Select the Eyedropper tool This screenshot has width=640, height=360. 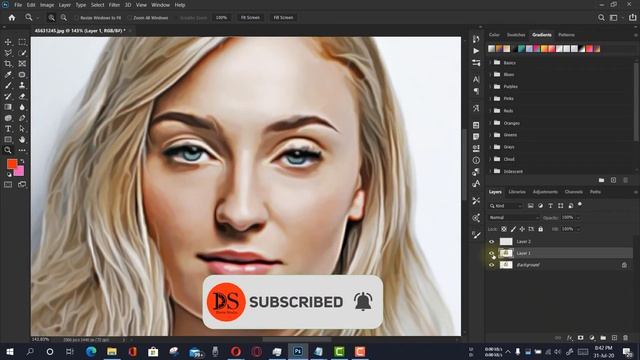(x=8, y=74)
